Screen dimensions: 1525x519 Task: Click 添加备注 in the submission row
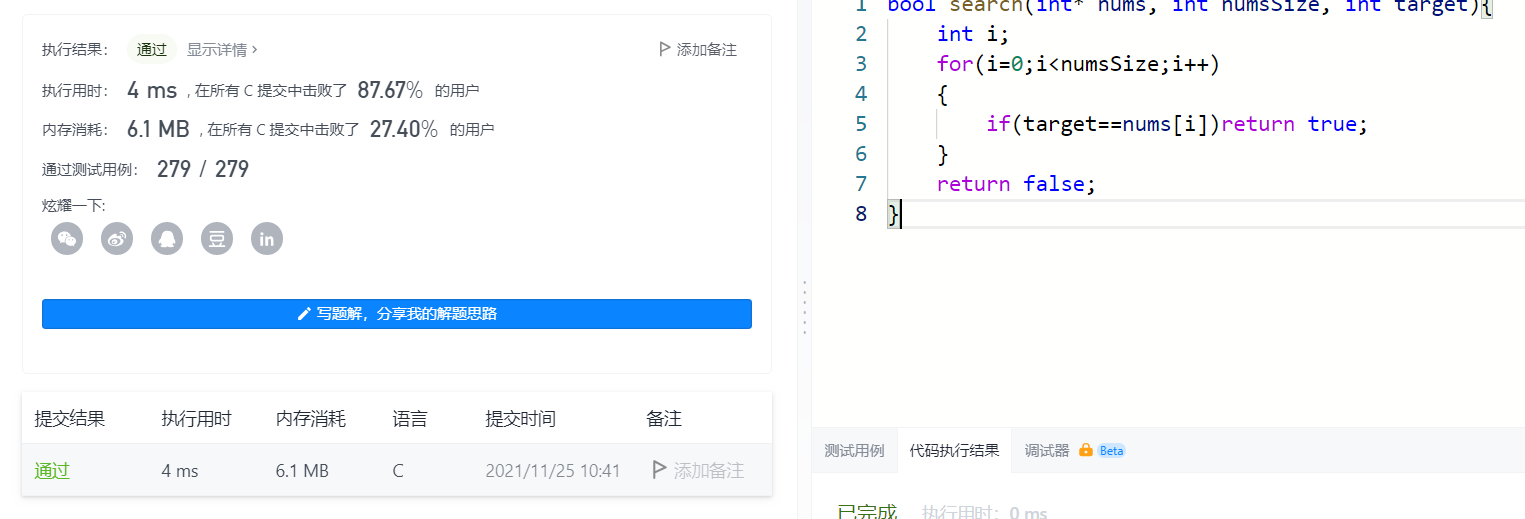698,470
